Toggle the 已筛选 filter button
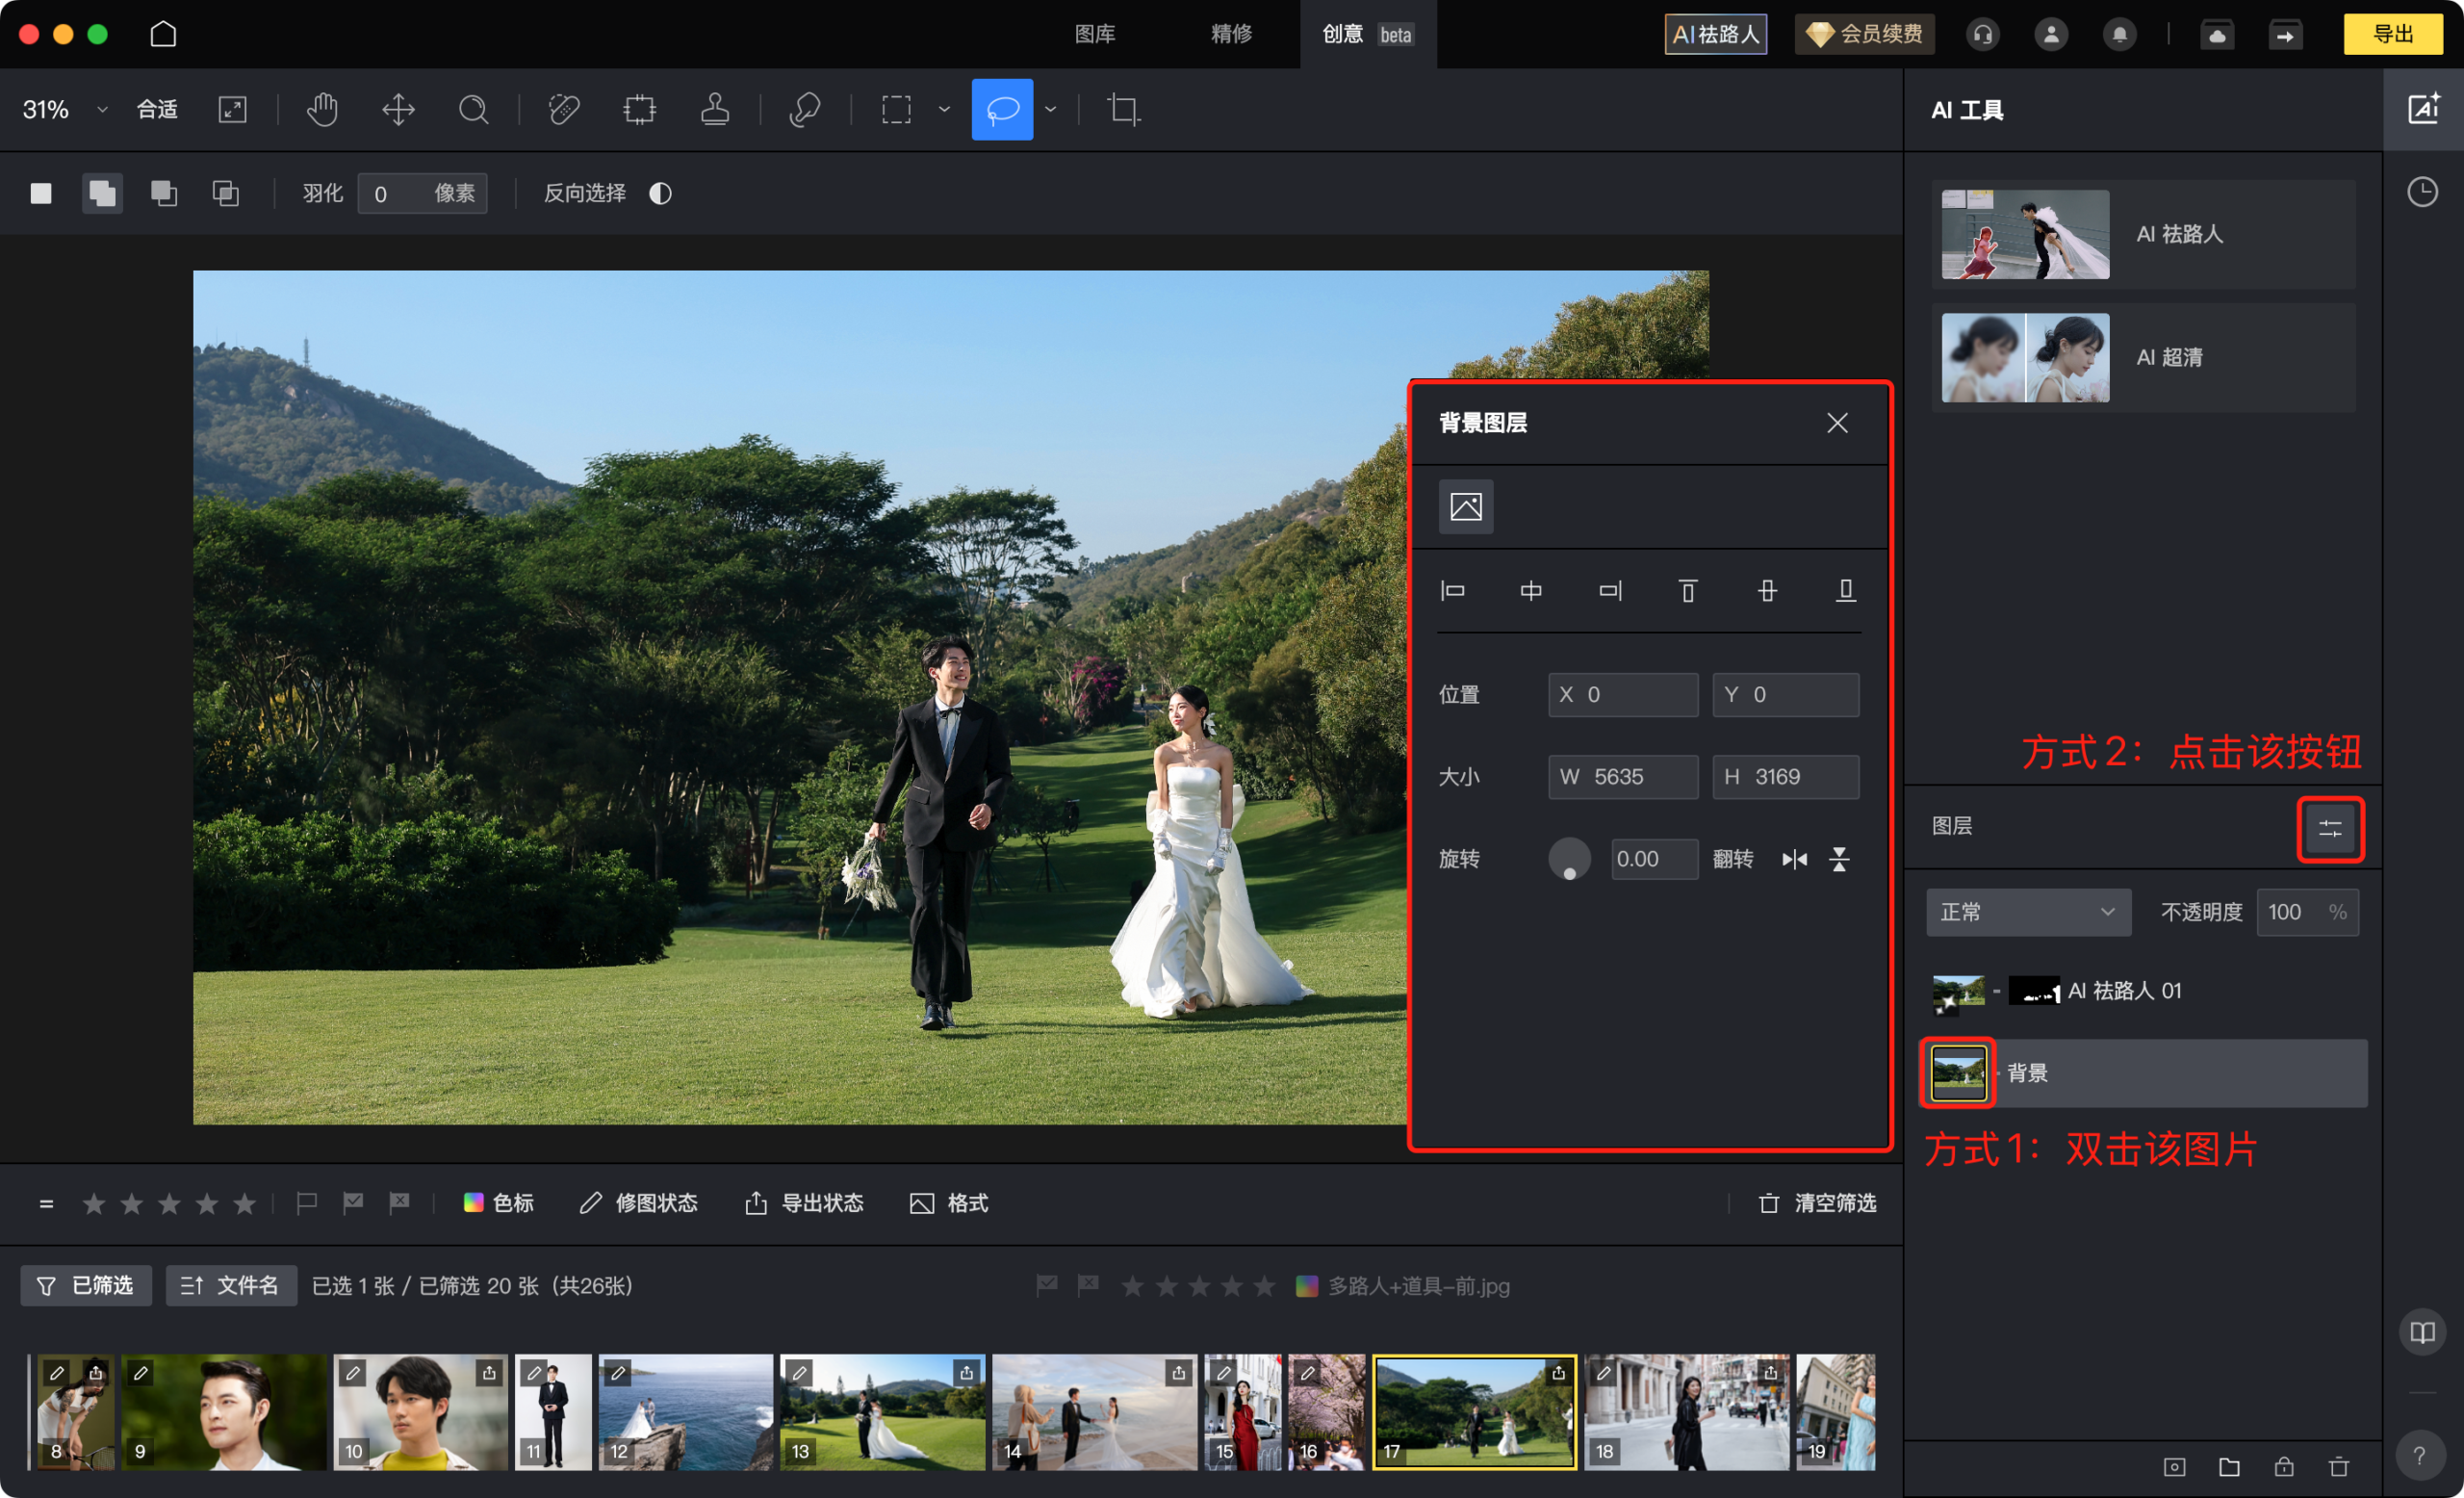 [86, 1285]
